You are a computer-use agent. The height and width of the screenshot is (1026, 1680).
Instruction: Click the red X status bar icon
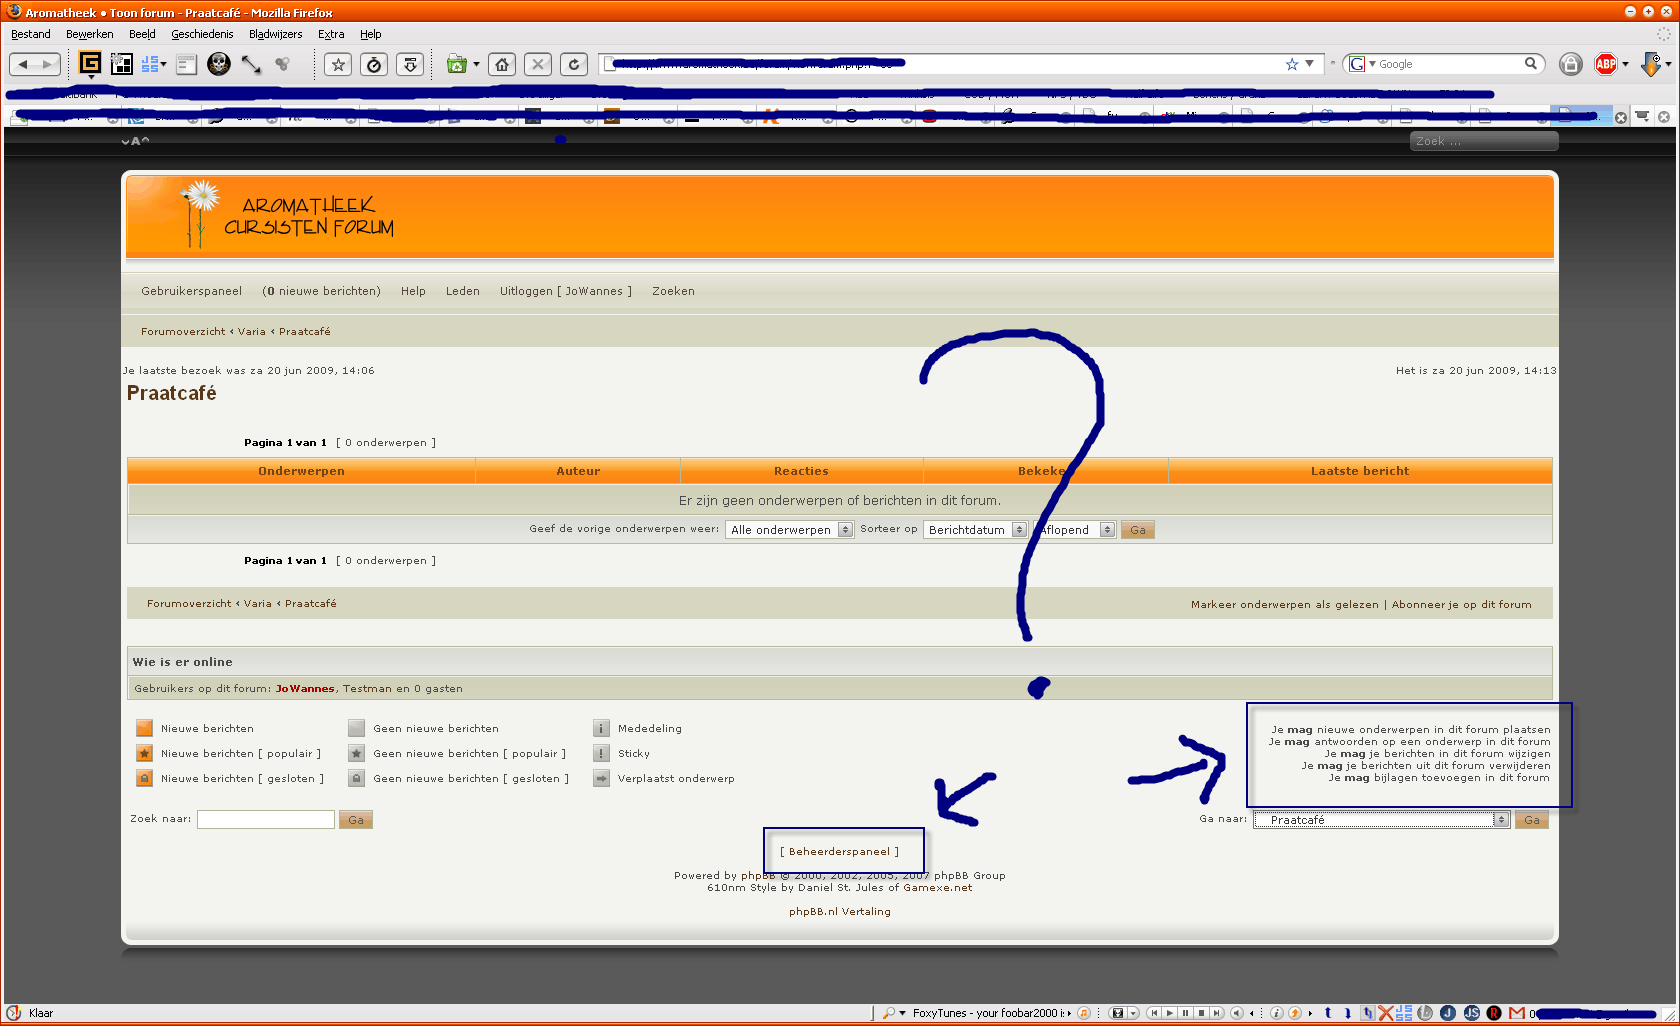(x=1385, y=1013)
